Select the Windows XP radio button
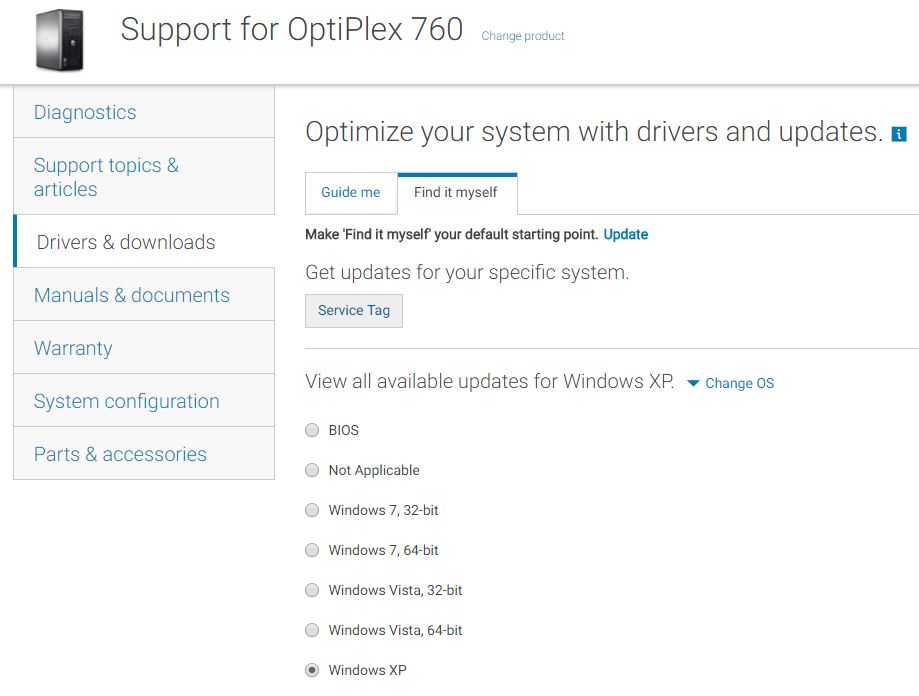This screenshot has width=919, height=696. pyautogui.click(x=312, y=670)
